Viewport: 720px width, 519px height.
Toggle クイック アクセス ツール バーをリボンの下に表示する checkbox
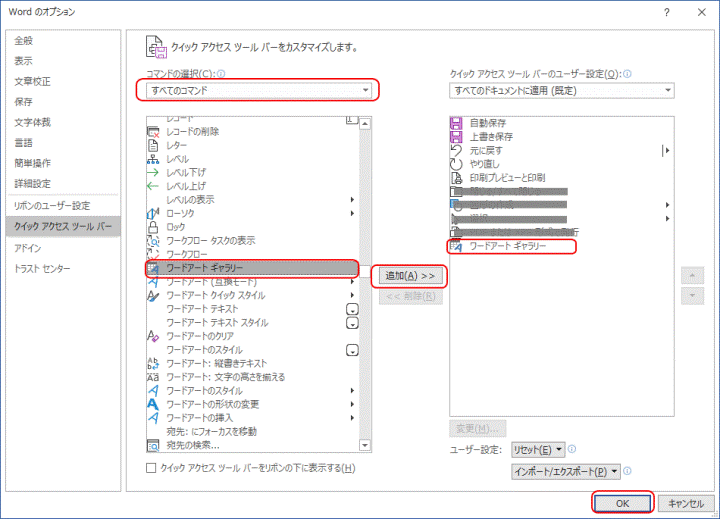(x=151, y=468)
